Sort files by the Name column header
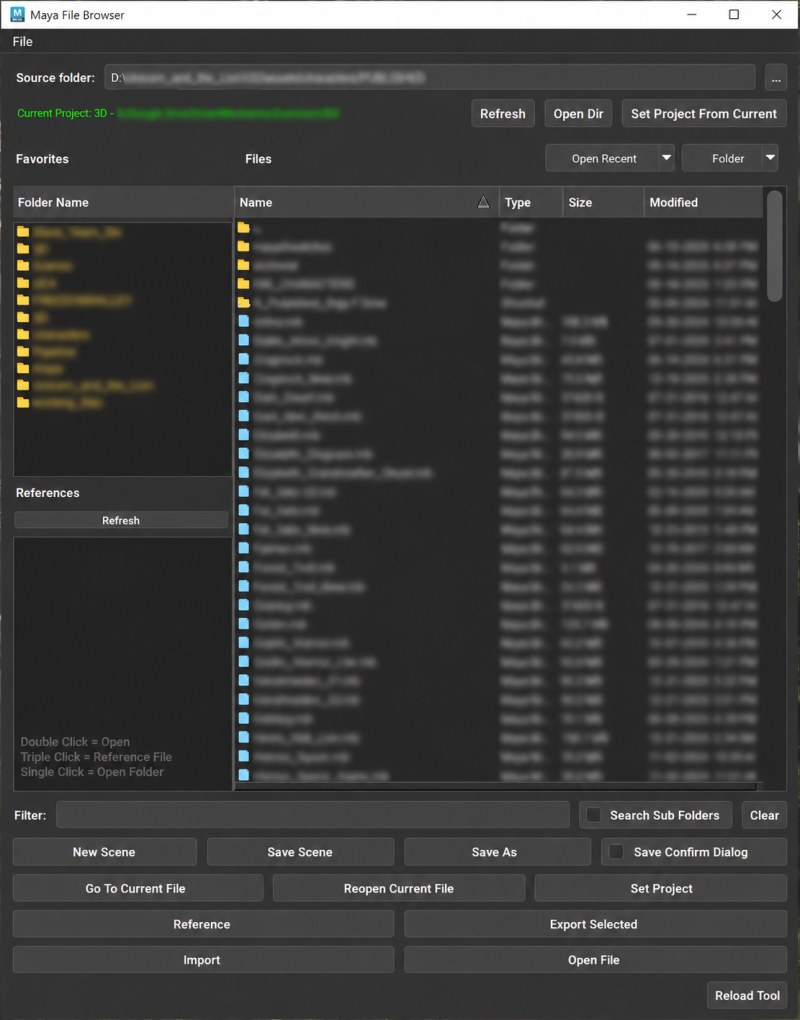Viewport: 800px width, 1020px height. [x=366, y=202]
